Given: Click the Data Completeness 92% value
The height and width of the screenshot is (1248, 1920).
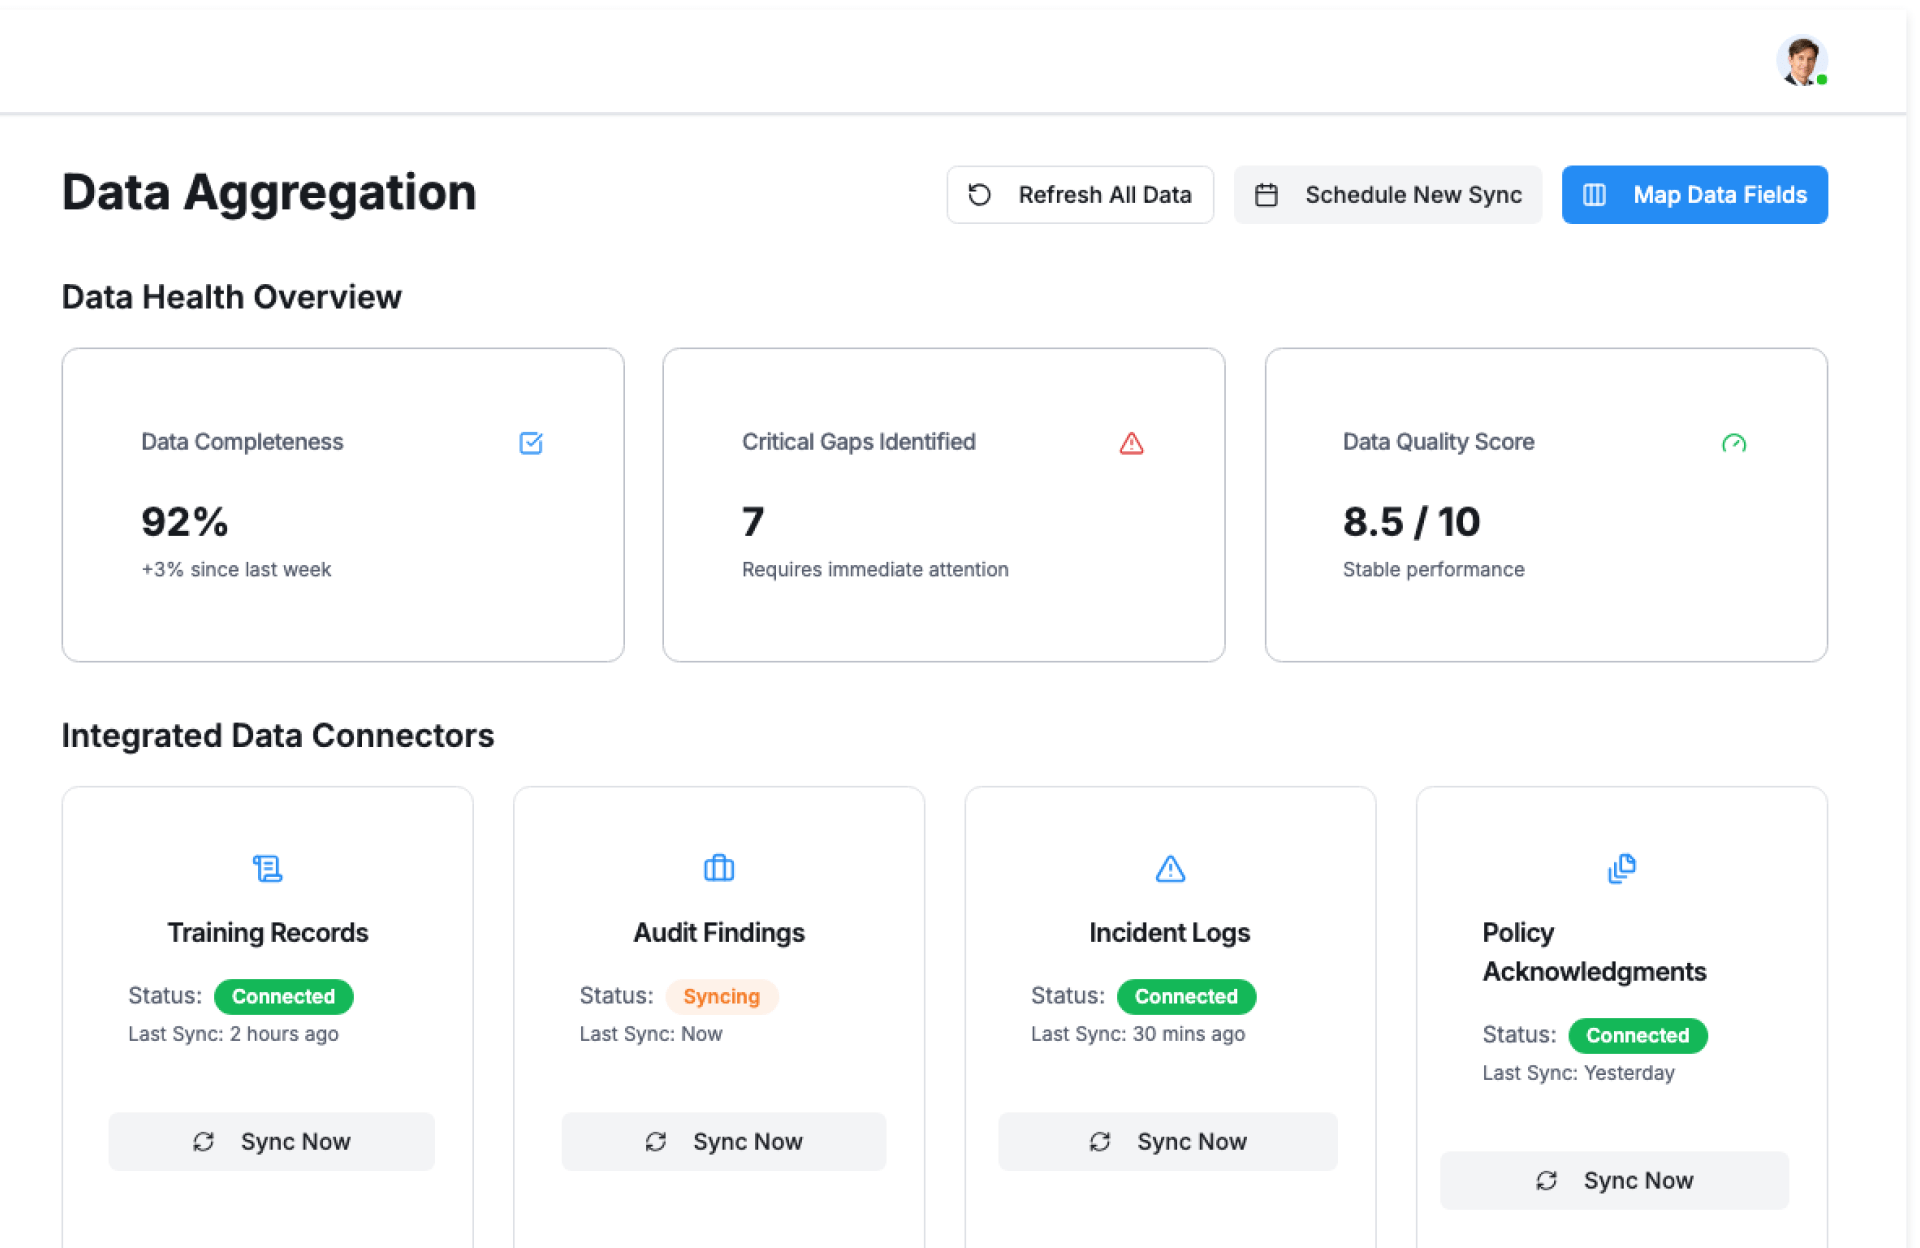Looking at the screenshot, I should point(185,521).
